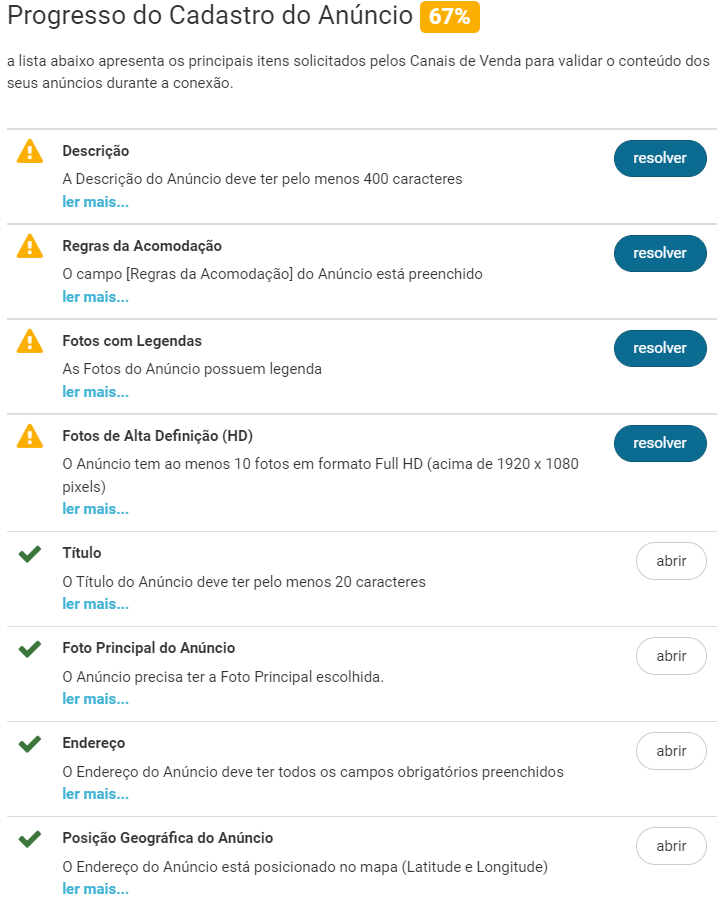Click abrir for Posição Geográfica do Anúncio

pyautogui.click(x=671, y=846)
